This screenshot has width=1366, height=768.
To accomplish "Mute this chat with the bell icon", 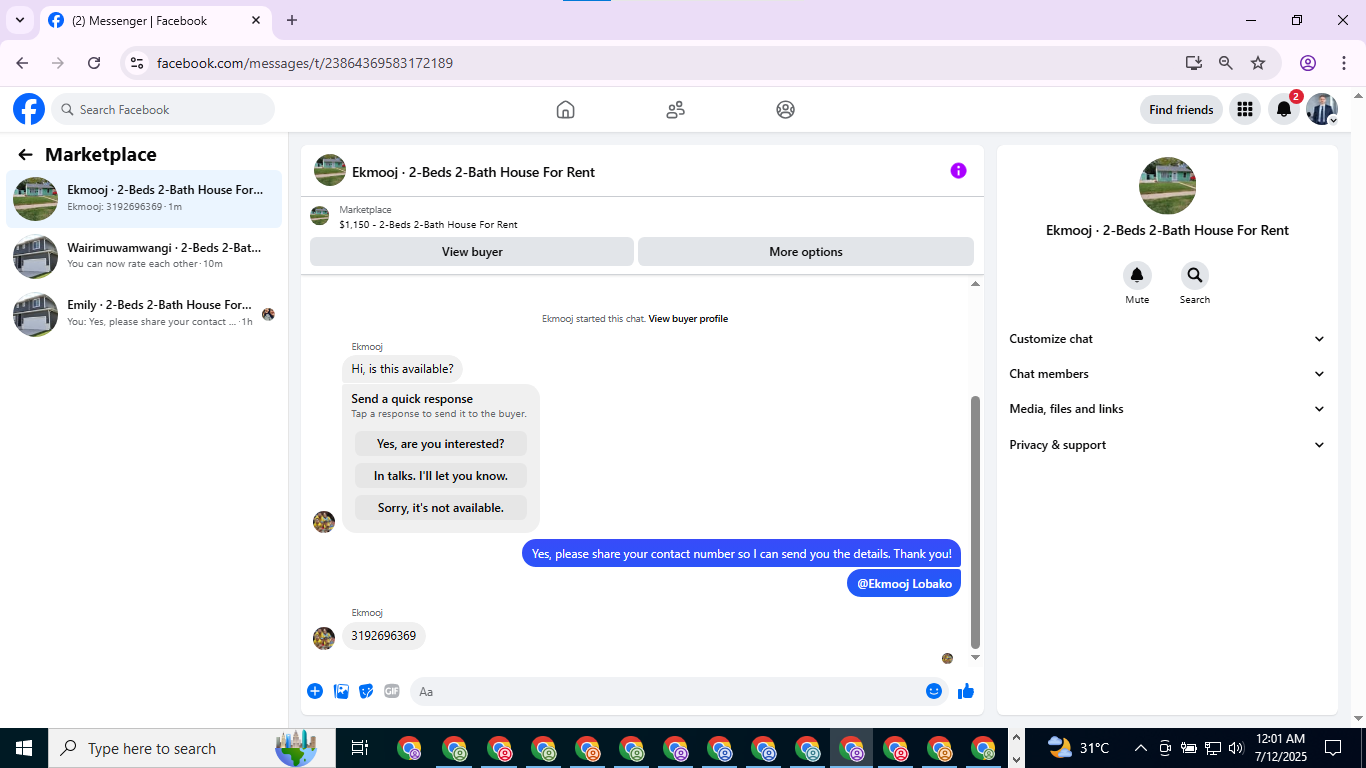I will pyautogui.click(x=1137, y=275).
